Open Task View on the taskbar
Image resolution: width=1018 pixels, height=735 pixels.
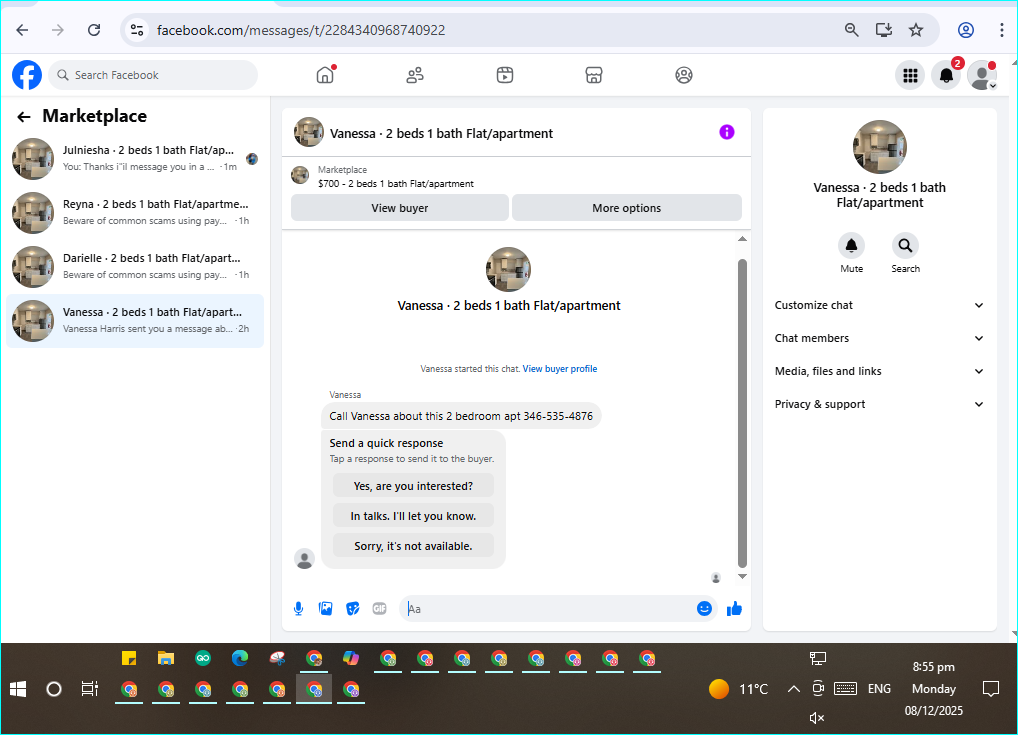pyautogui.click(x=90, y=689)
